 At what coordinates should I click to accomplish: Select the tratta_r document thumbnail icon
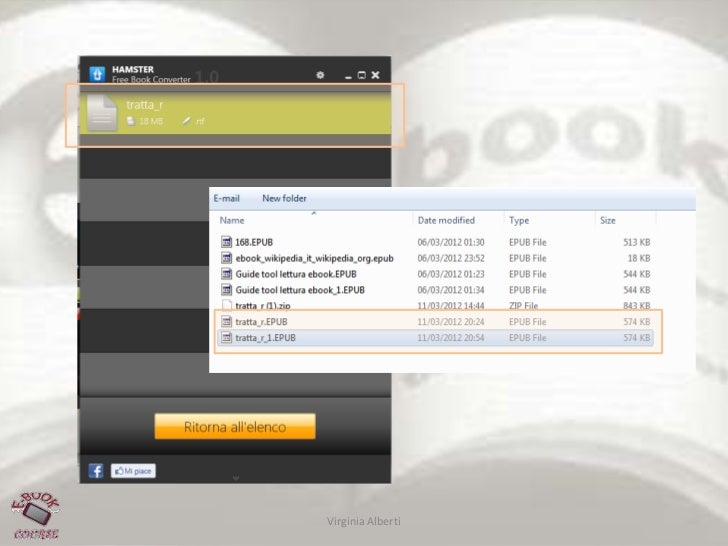pyautogui.click(x=102, y=113)
